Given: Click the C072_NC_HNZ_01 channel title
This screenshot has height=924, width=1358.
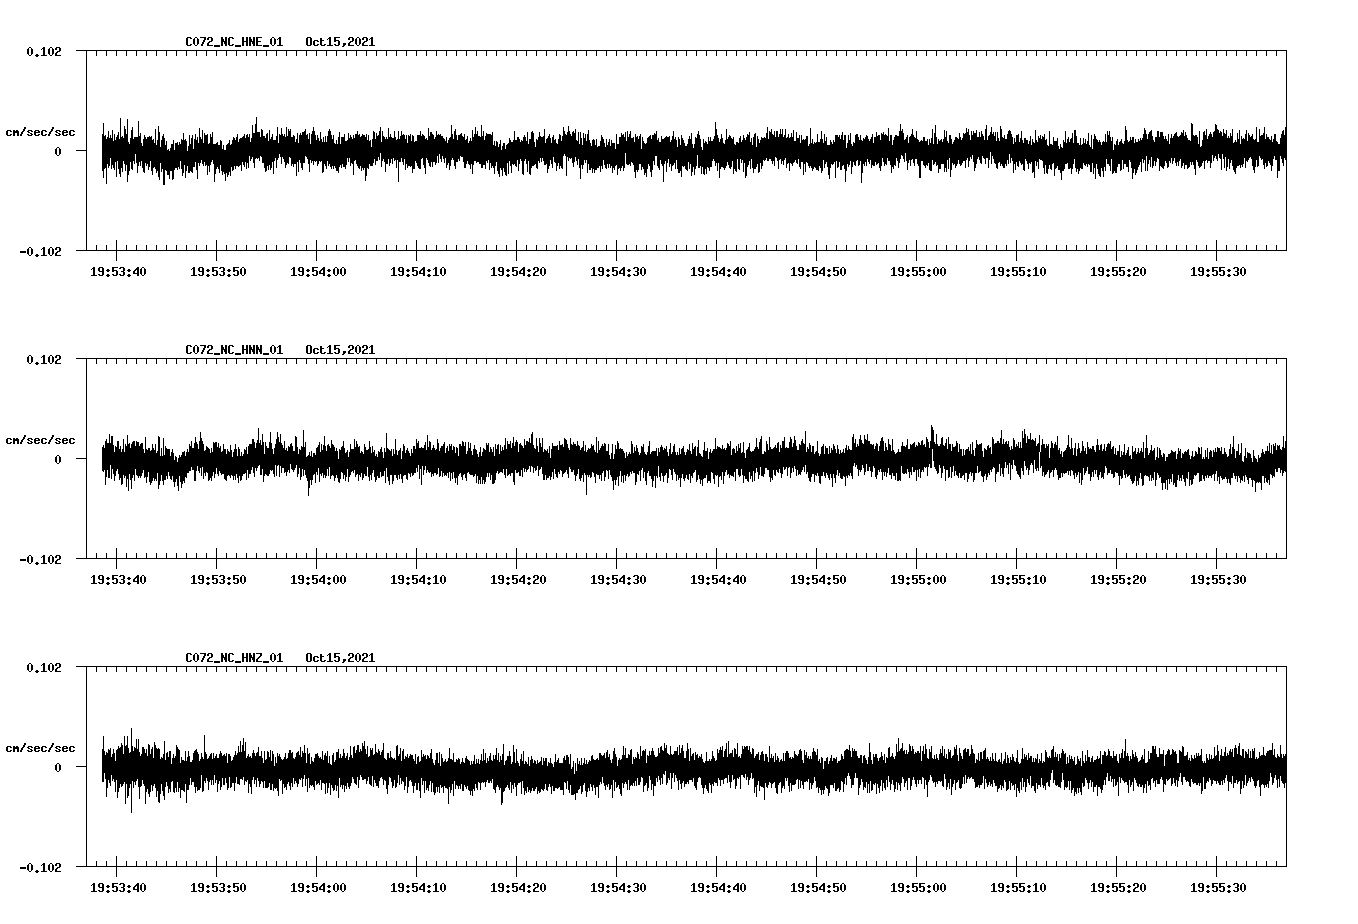Looking at the screenshot, I should (234, 658).
